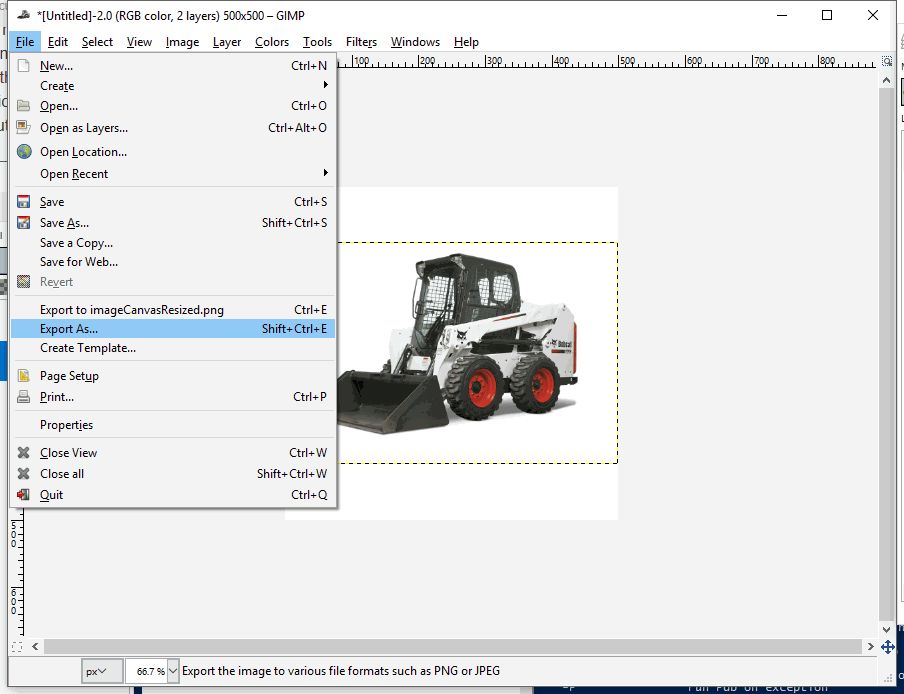
Task: Select Save a Copy menu entry
Action: coord(172,243)
